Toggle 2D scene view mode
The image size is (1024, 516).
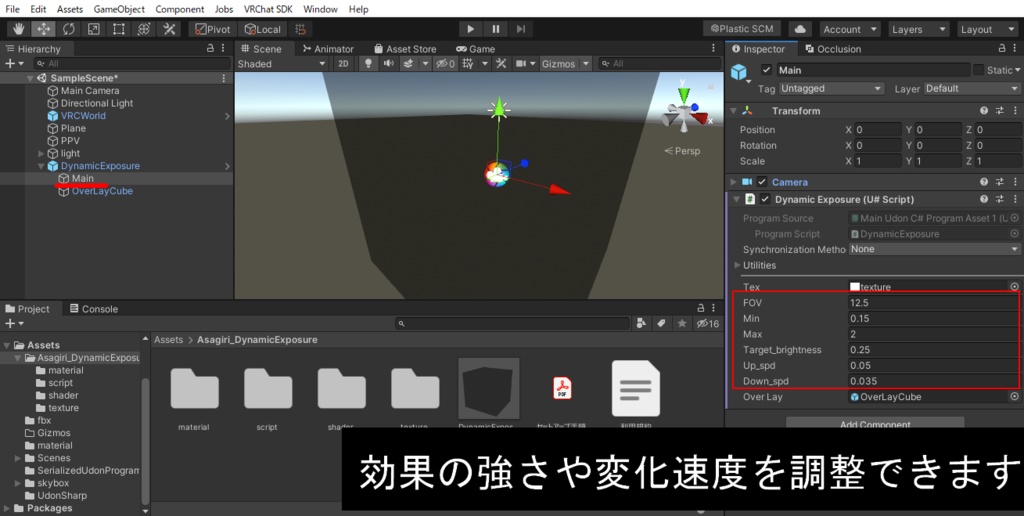pos(343,63)
